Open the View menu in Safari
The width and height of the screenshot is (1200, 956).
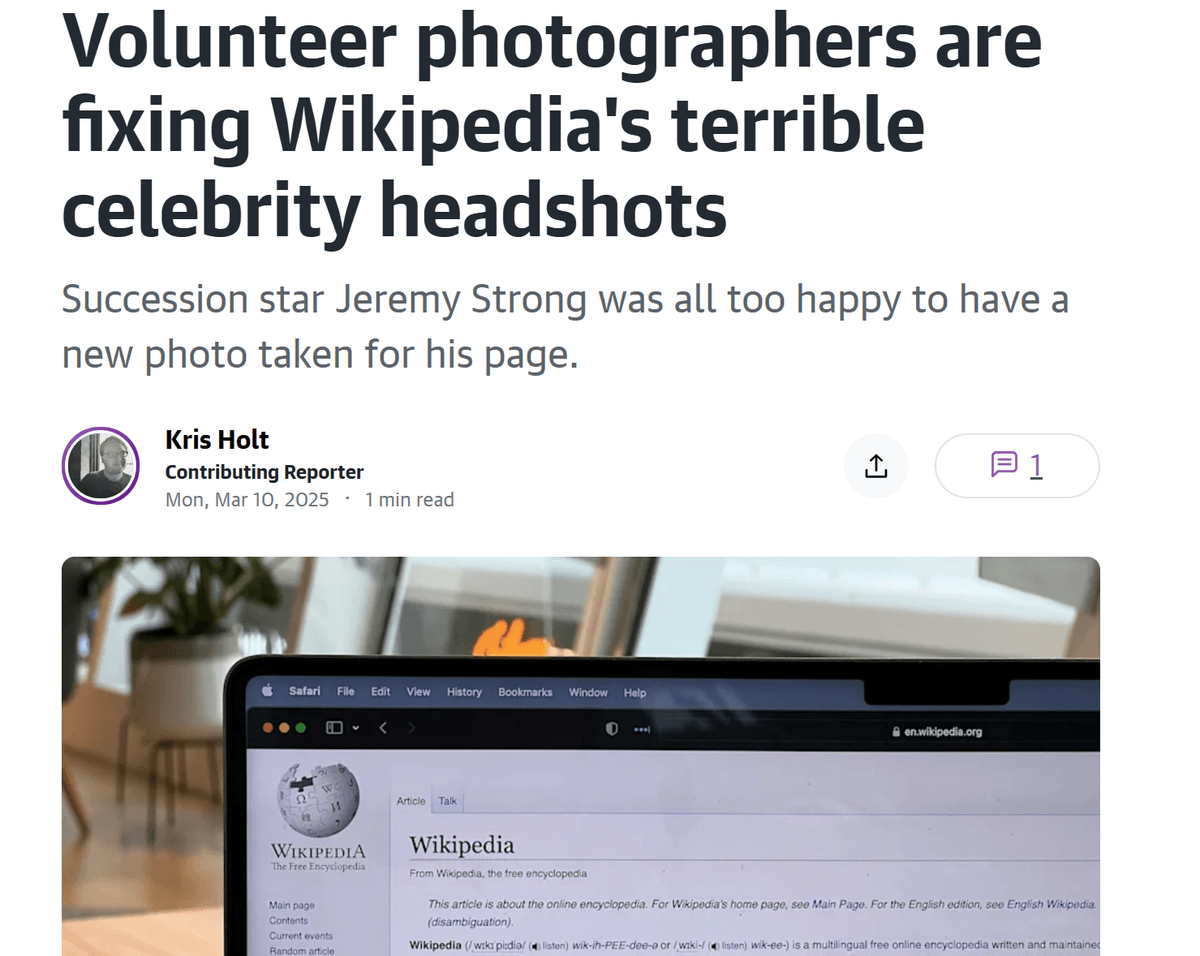(x=418, y=691)
